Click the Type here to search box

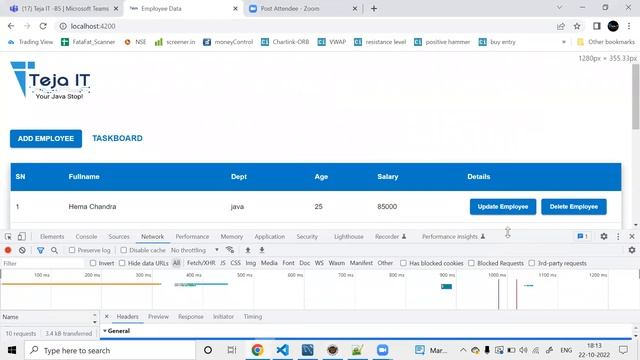coord(110,350)
